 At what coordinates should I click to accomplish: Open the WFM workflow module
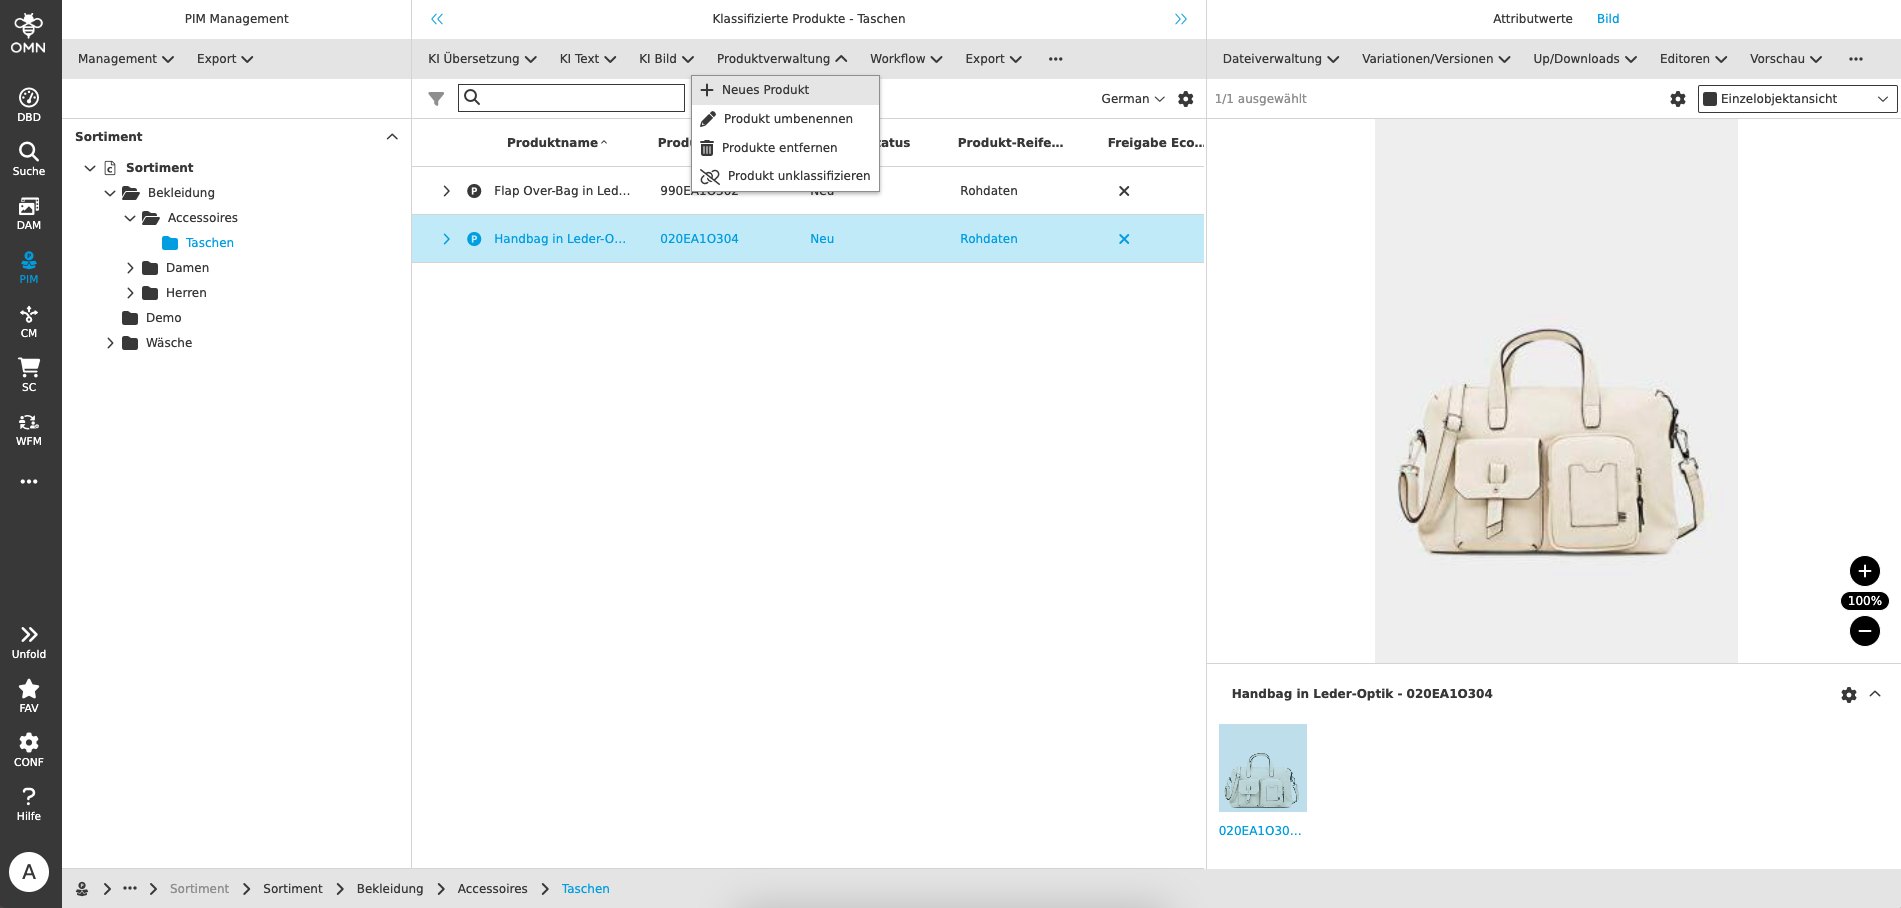(x=29, y=428)
